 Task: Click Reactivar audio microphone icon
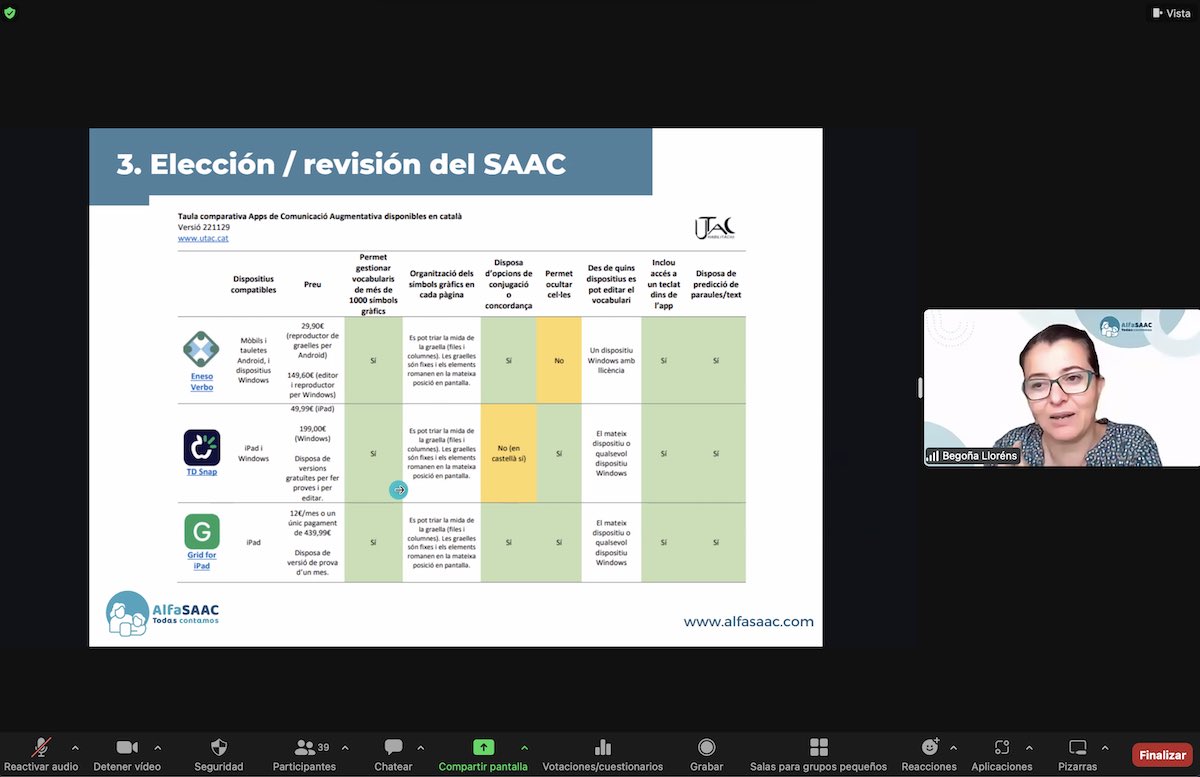tap(41, 748)
